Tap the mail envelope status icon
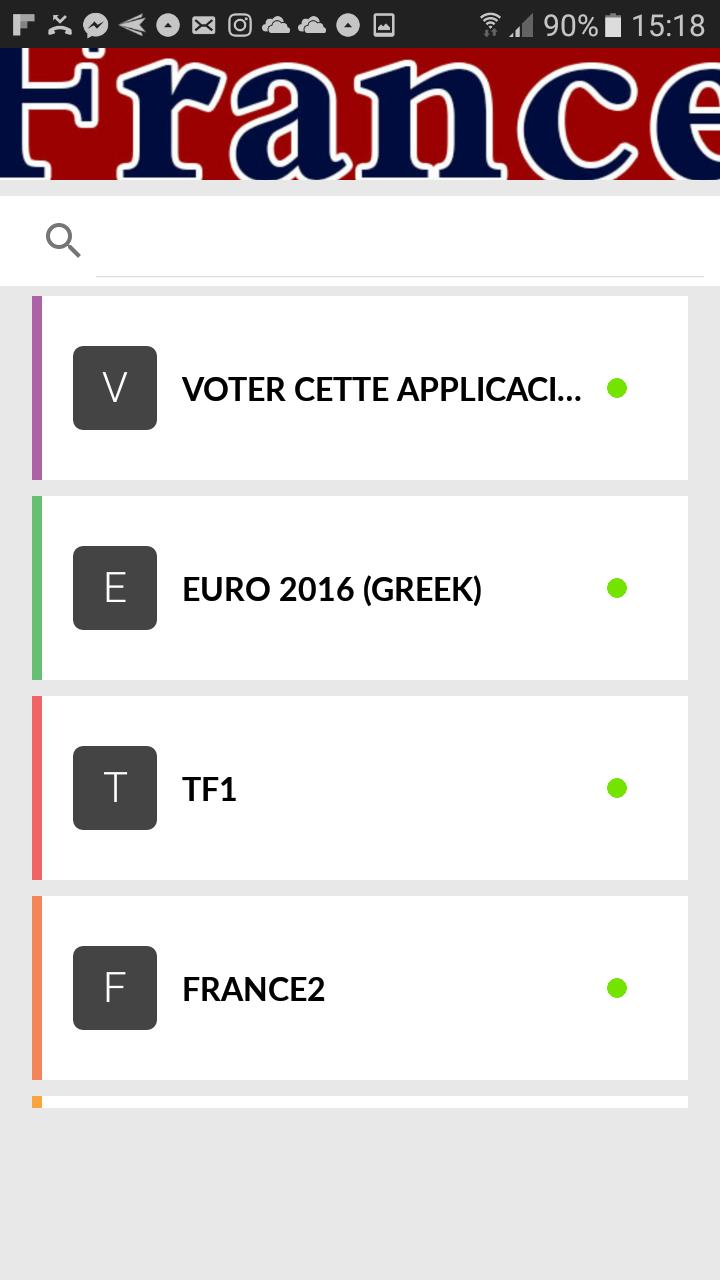Viewport: 720px width, 1280px height. [204, 25]
